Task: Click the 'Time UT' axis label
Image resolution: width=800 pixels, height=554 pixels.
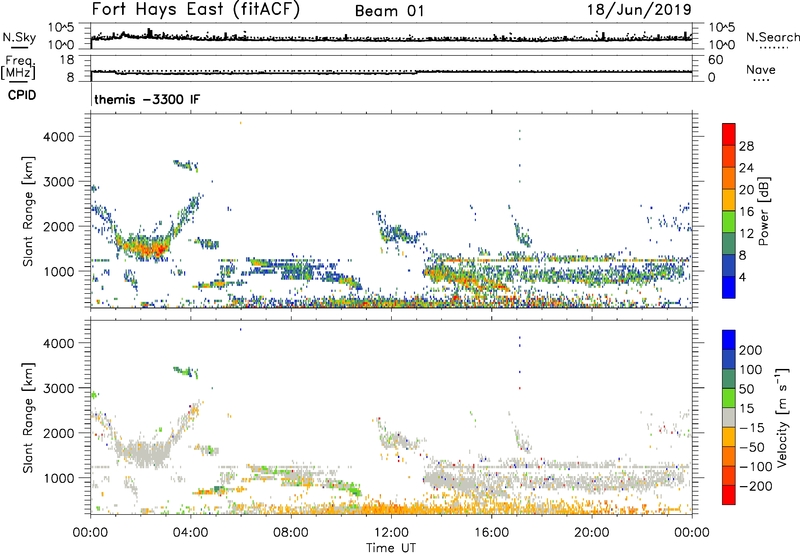Action: point(391,548)
